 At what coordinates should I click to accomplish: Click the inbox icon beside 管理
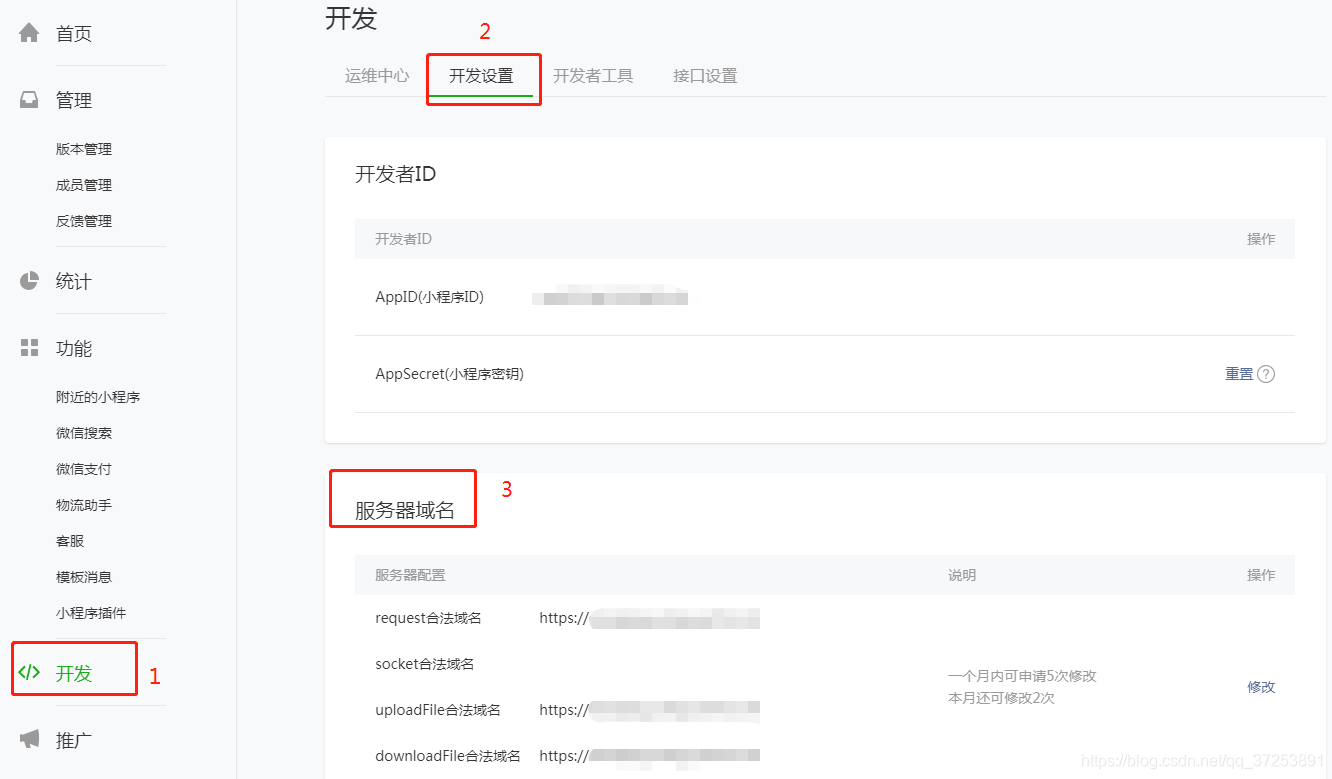(x=29, y=100)
